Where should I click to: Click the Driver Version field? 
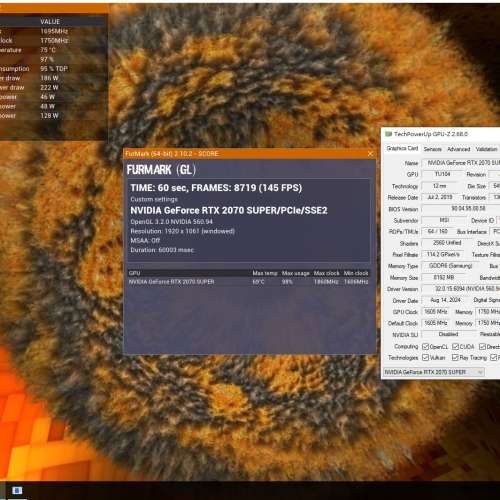pos(461,289)
